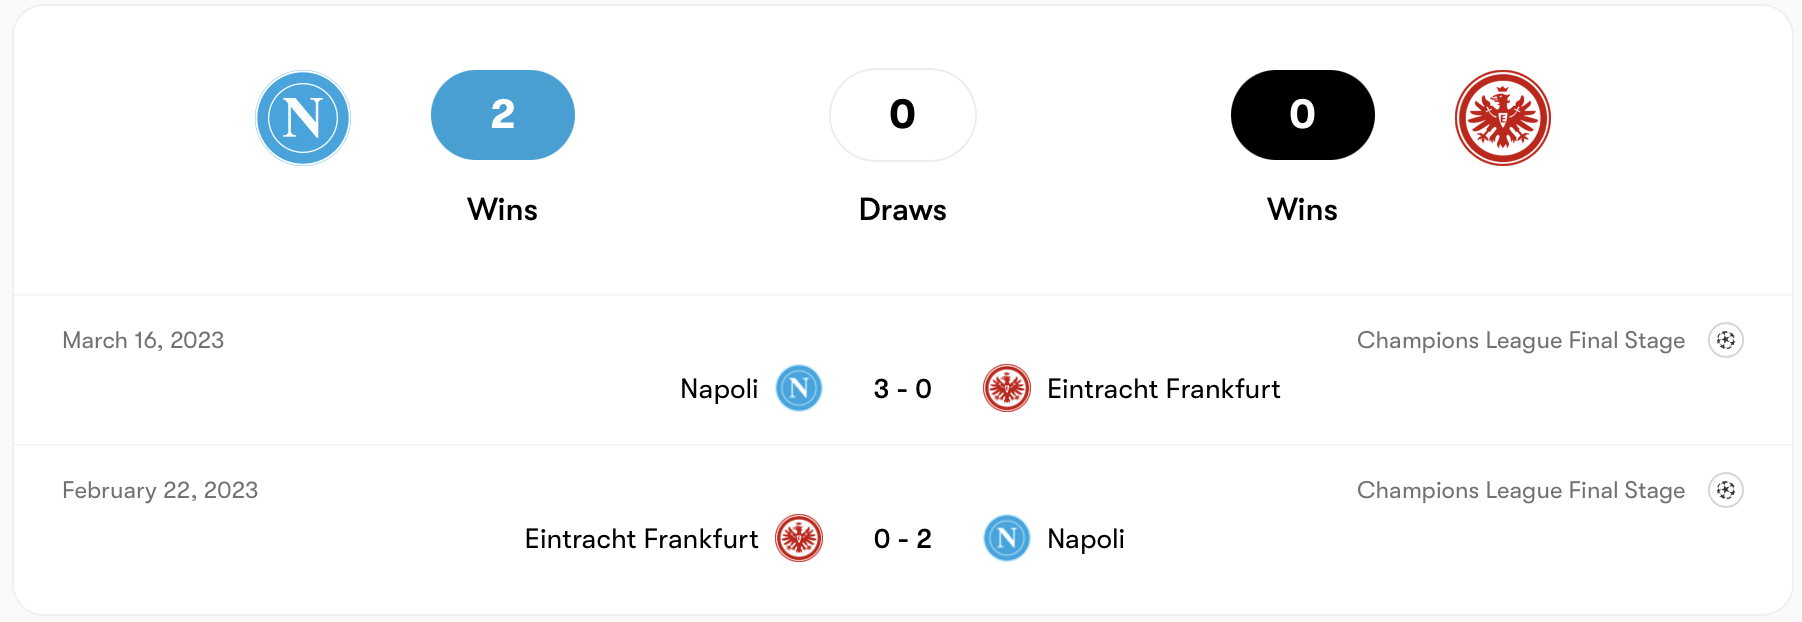
Task: Click the Eintracht Frankfurt crest at the top
Action: click(1503, 117)
